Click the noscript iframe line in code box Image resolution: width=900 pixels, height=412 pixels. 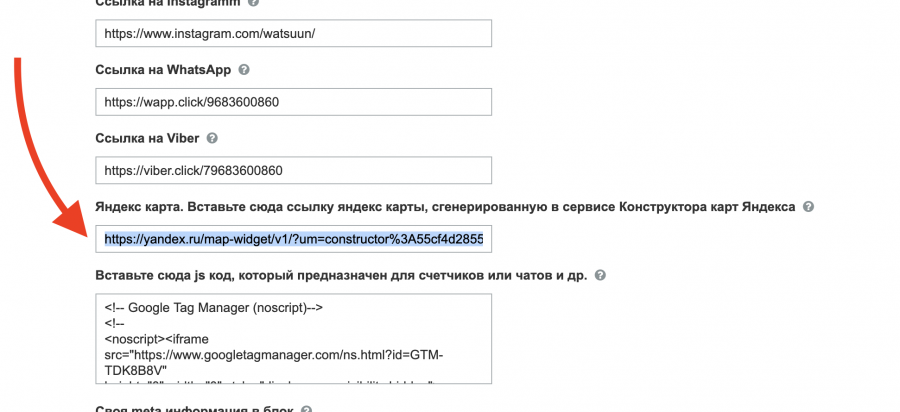click(x=173, y=339)
